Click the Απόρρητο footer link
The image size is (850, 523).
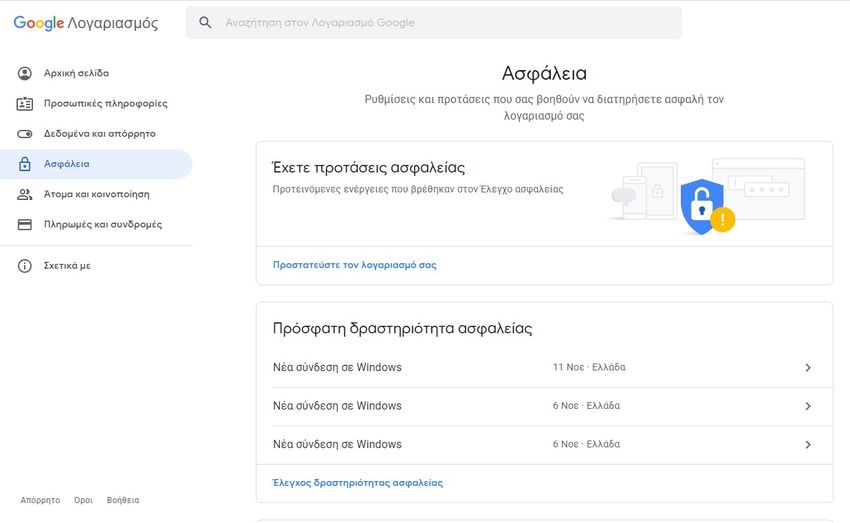point(40,500)
